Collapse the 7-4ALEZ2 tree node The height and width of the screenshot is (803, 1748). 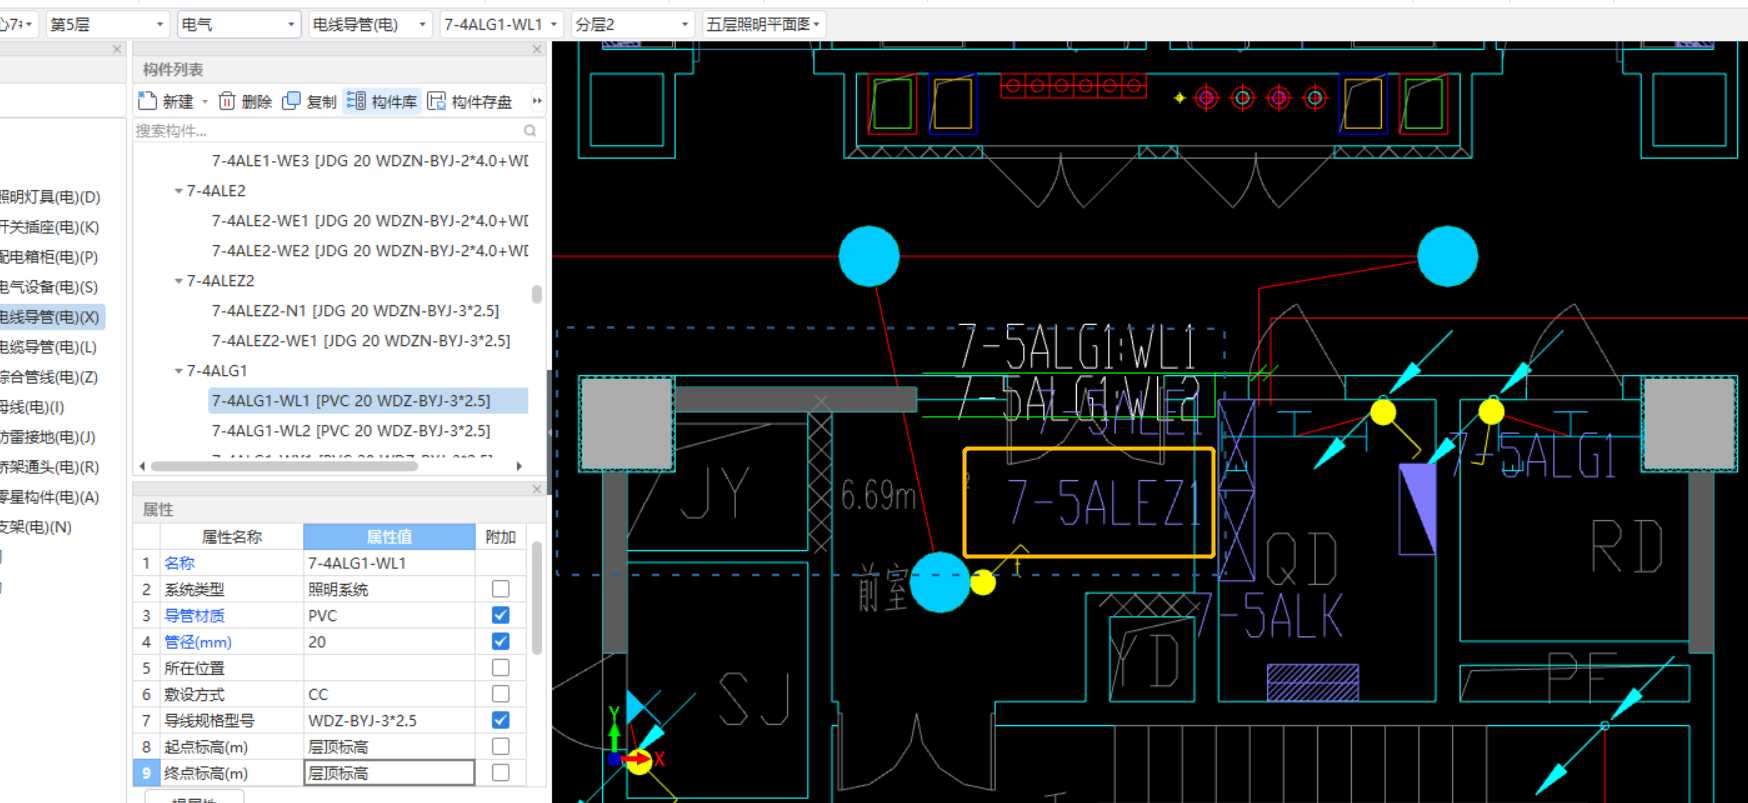click(179, 281)
